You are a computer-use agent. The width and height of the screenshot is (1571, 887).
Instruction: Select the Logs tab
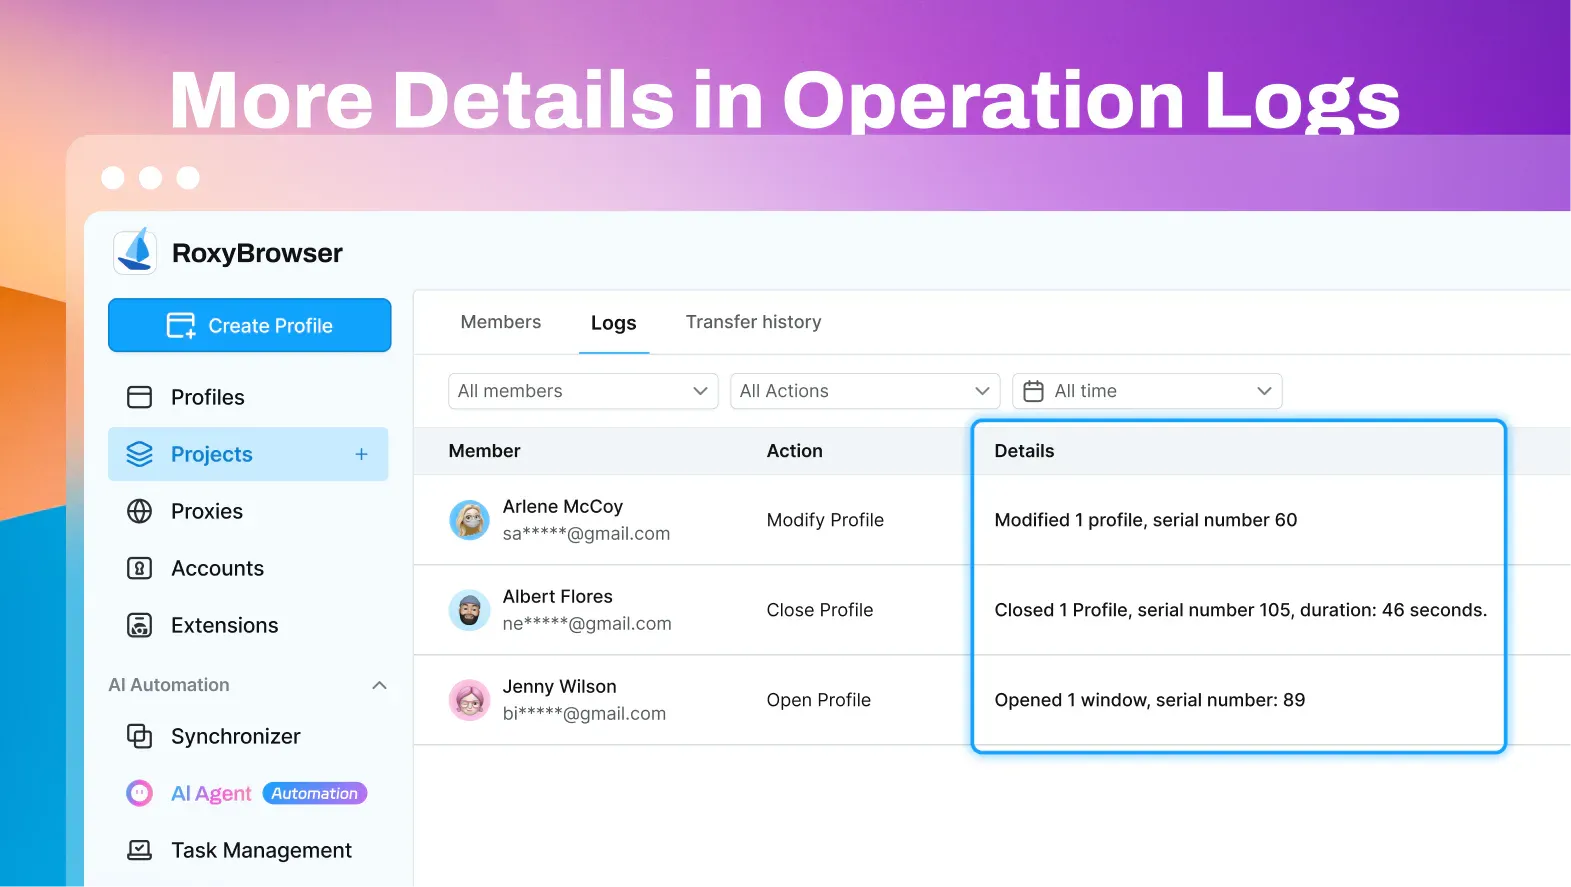point(614,323)
